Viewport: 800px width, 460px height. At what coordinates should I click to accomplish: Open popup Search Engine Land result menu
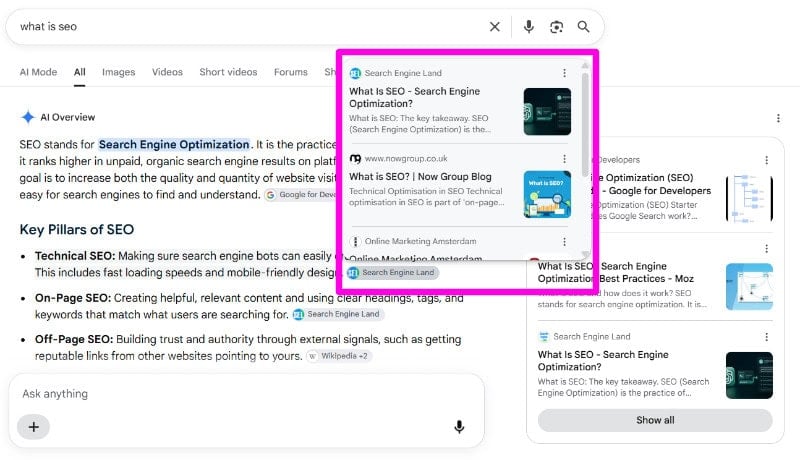(564, 73)
